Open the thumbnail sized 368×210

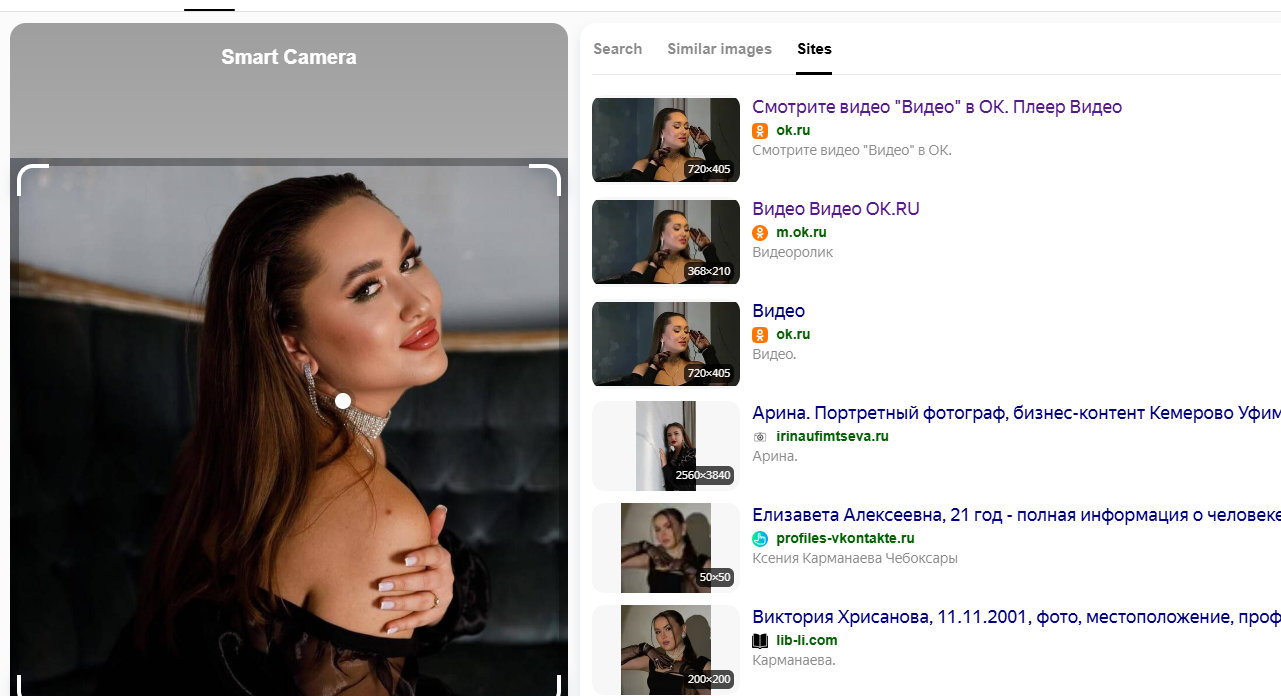click(x=666, y=242)
